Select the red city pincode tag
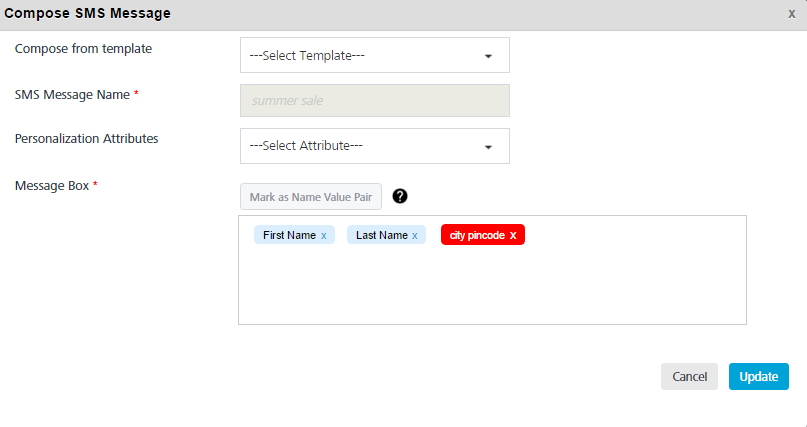Viewport: 807px width, 427px height. [477, 235]
